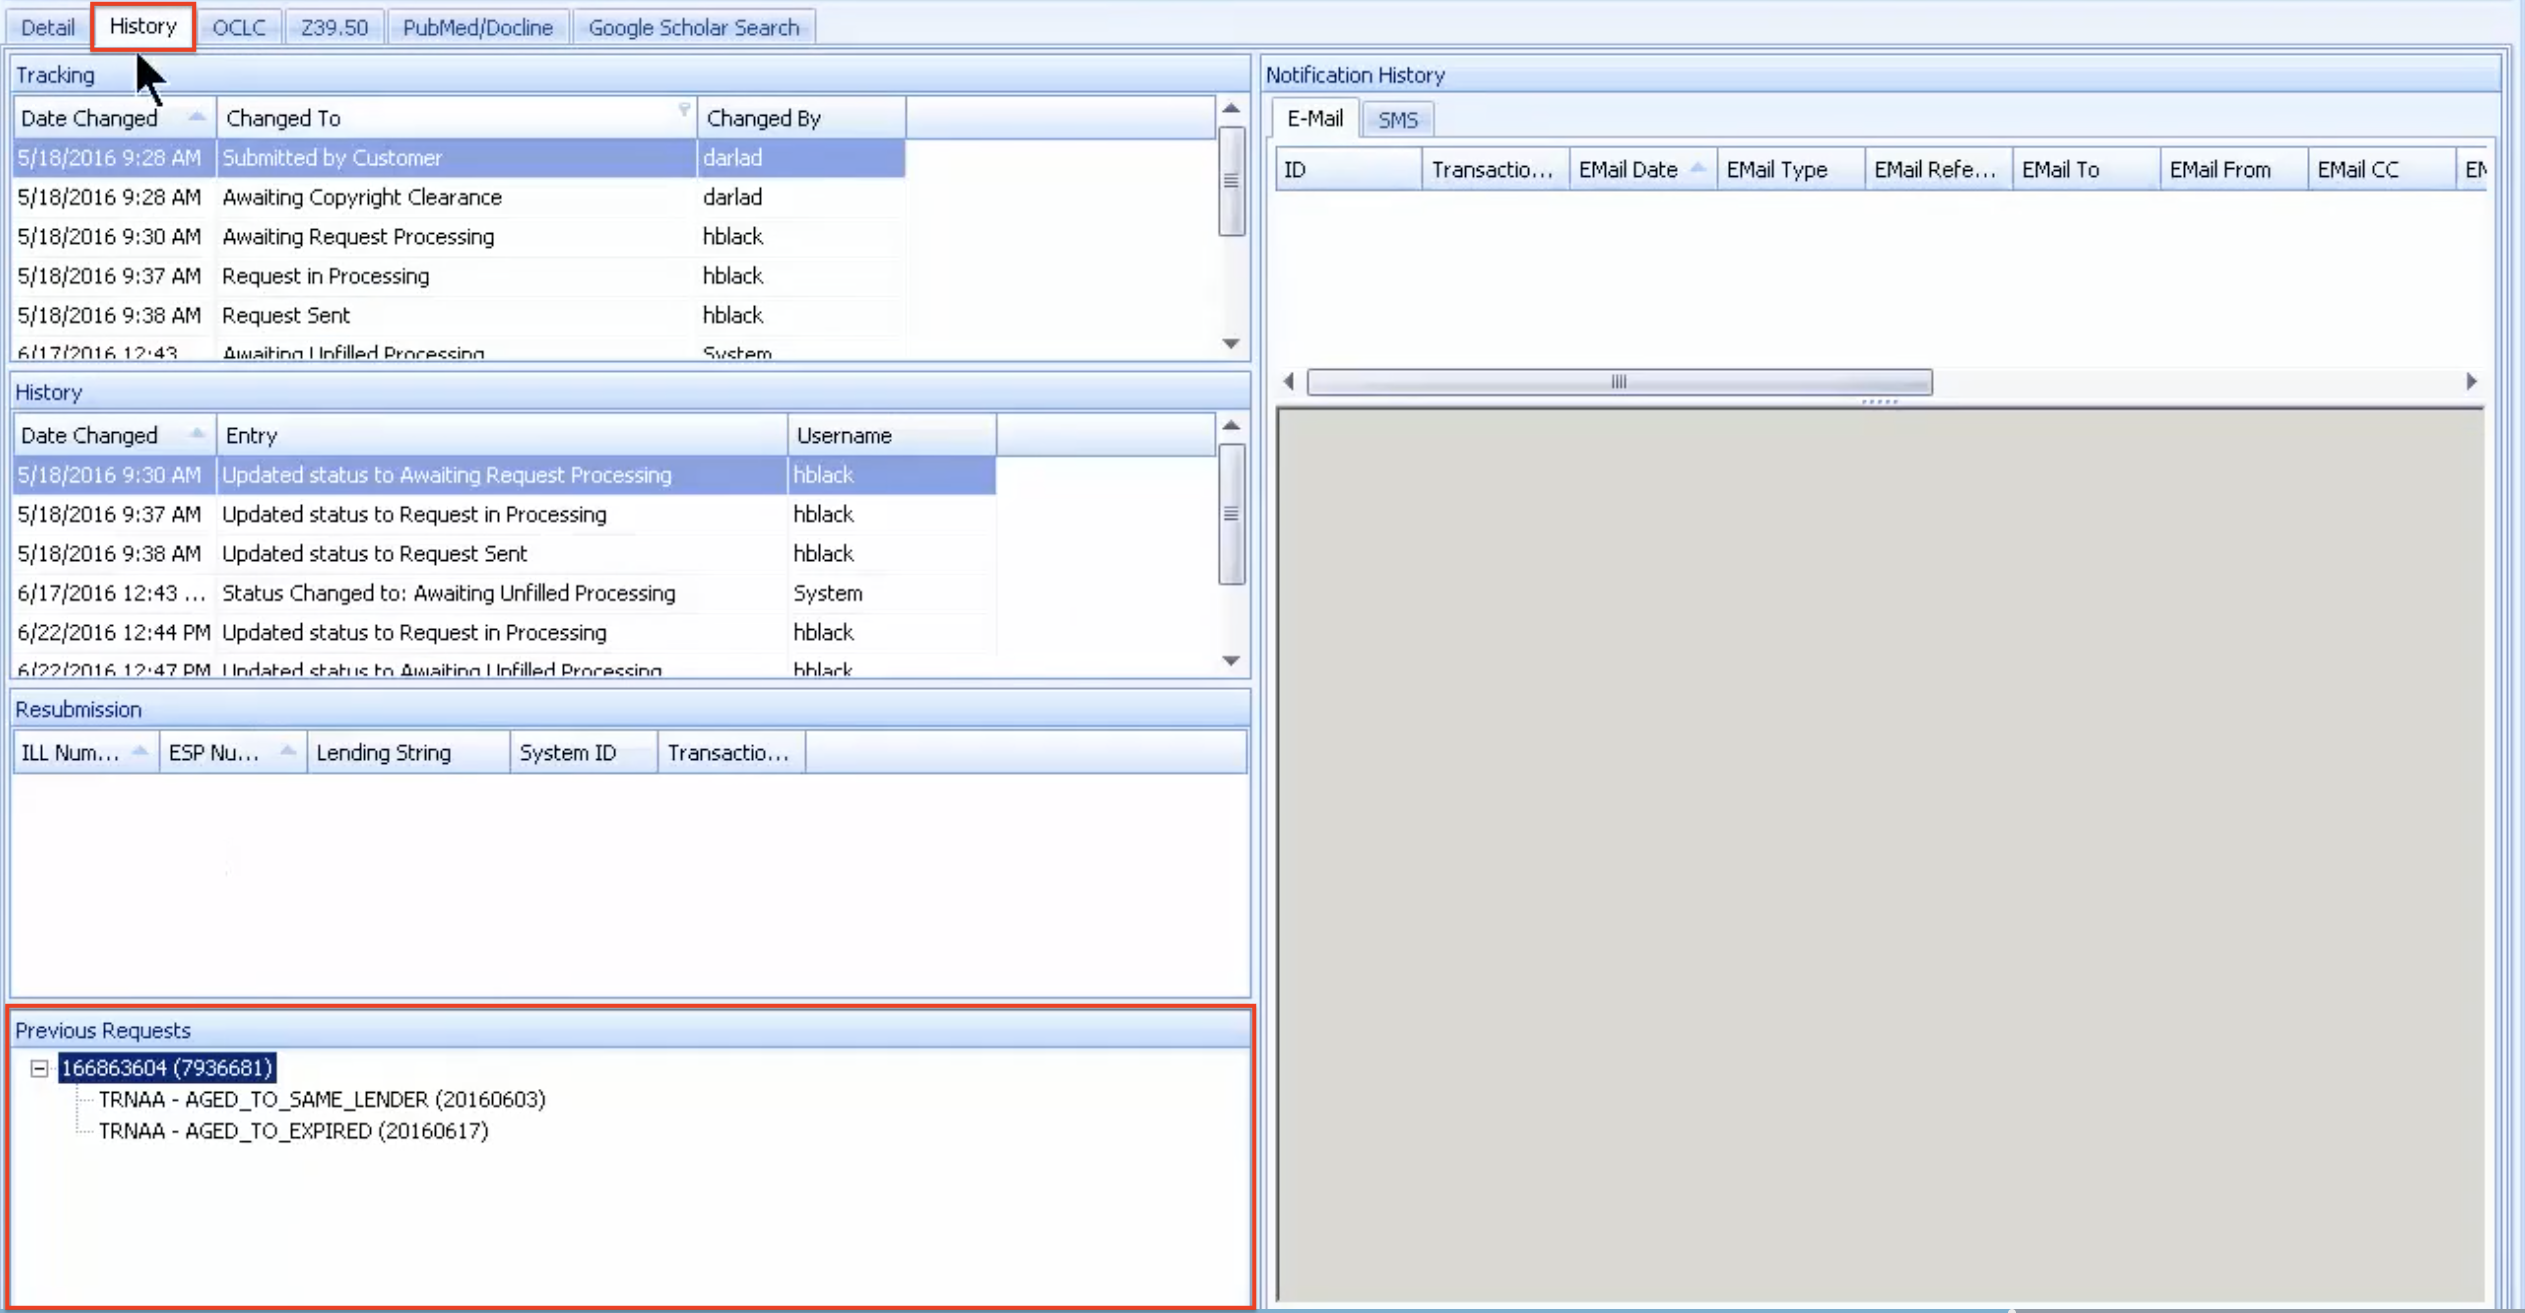This screenshot has height=1313, width=2525.
Task: Select the Request Sent tracking row
Action: click(285, 315)
